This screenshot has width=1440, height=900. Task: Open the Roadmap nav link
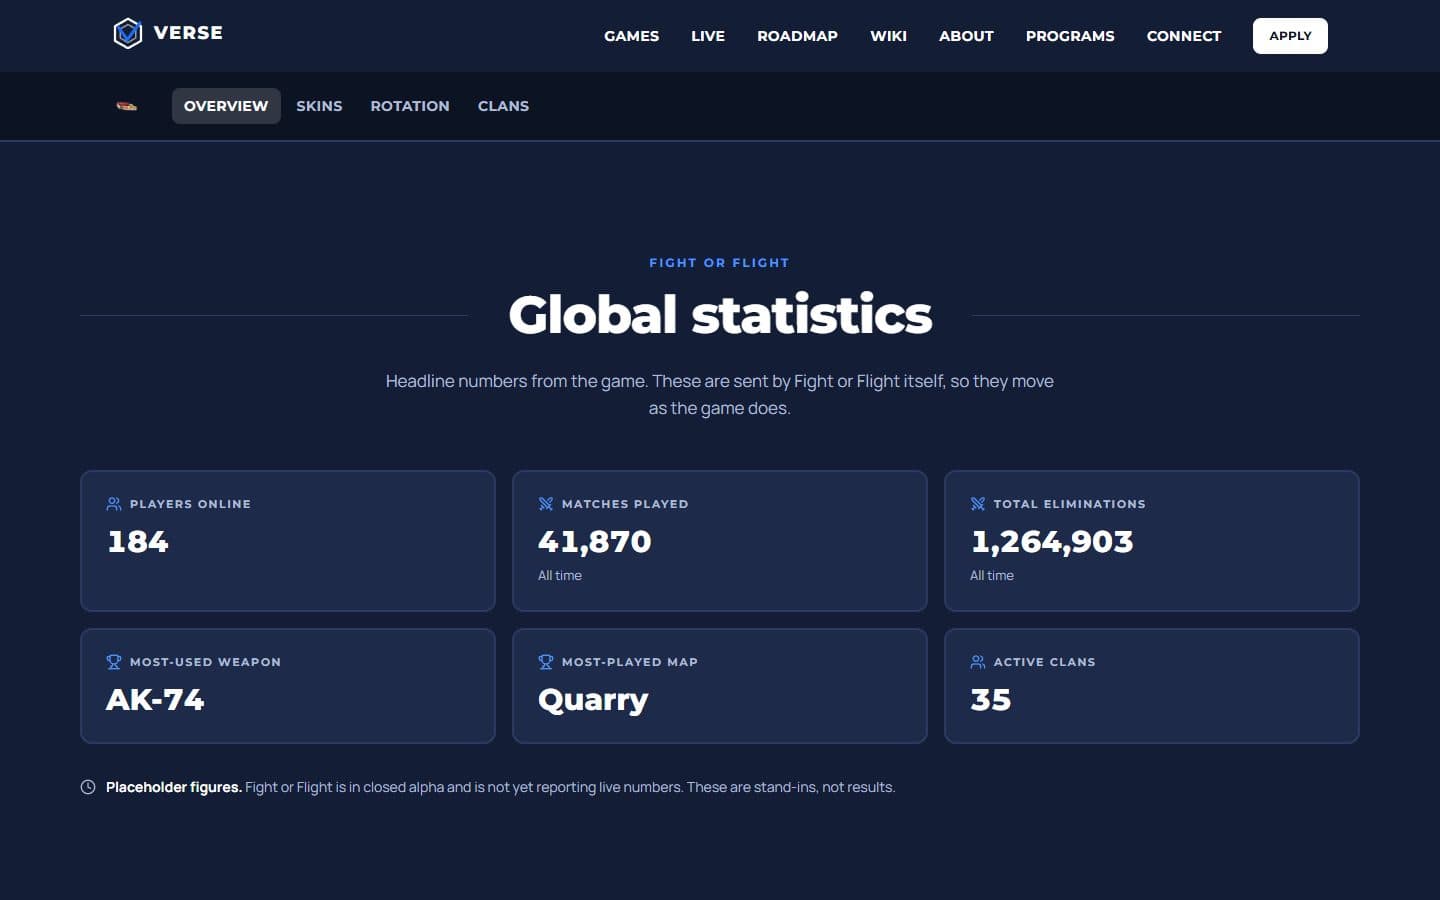coord(797,36)
